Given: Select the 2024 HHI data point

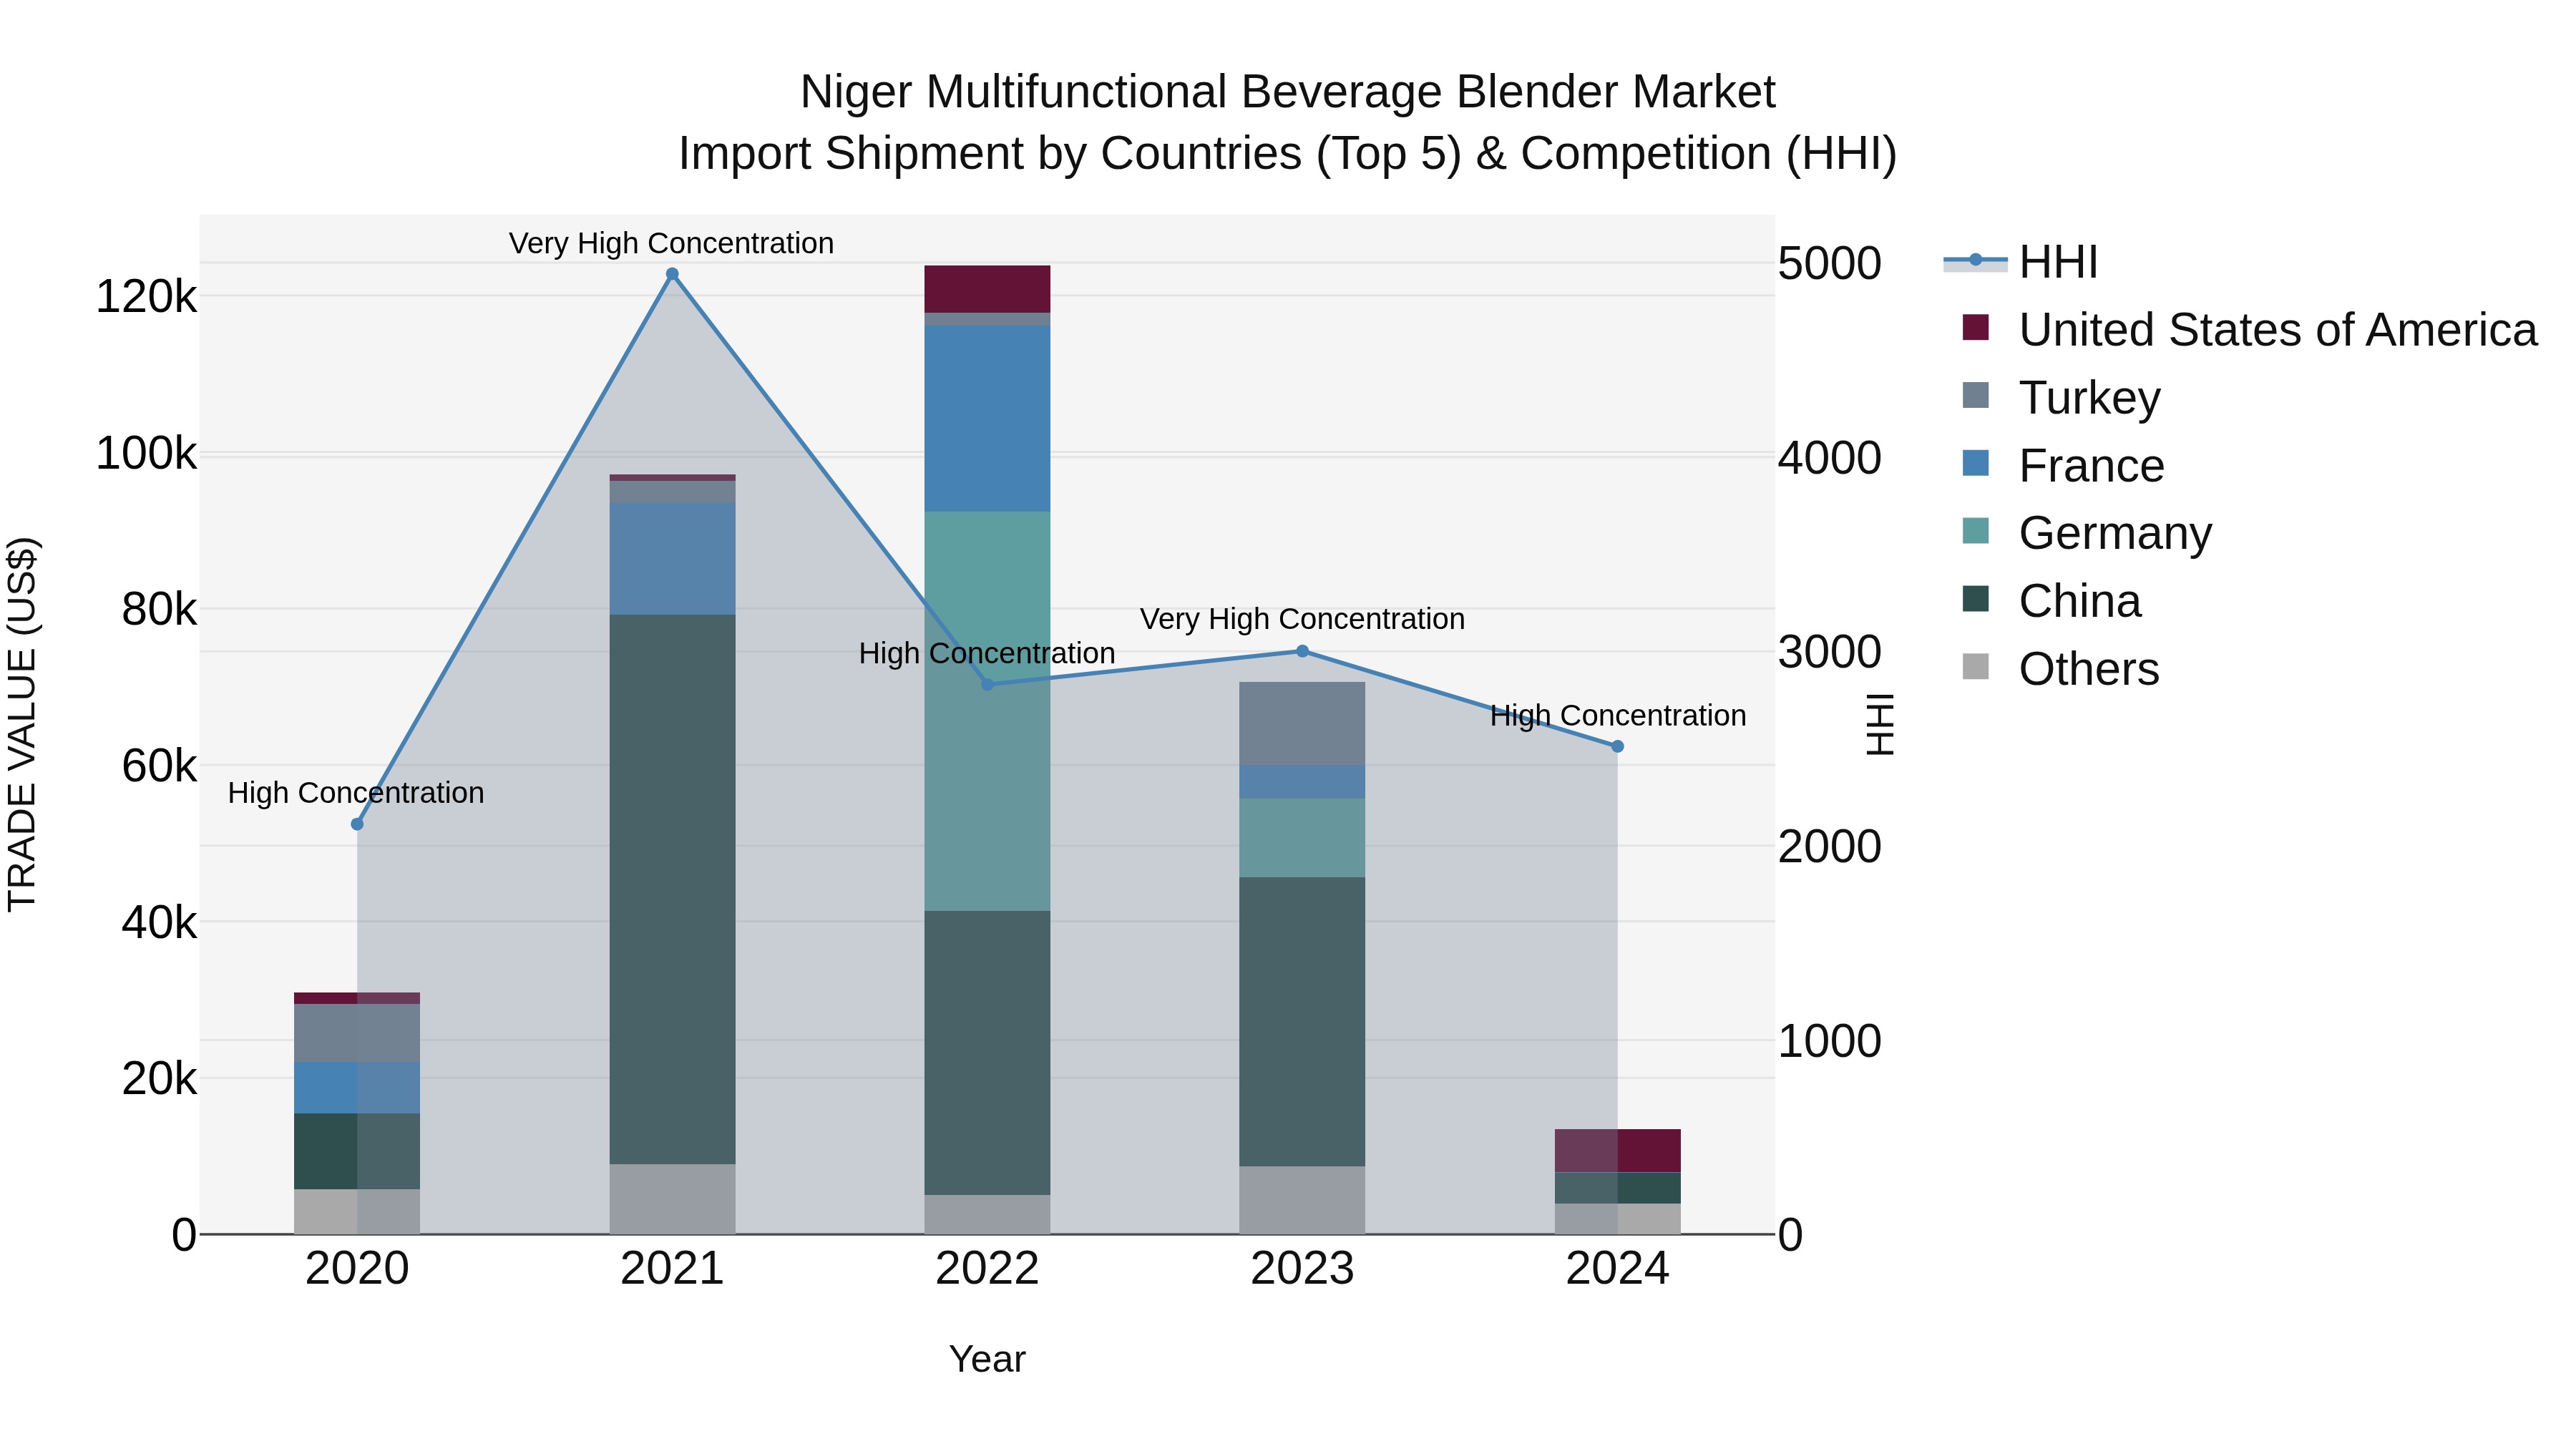Looking at the screenshot, I should [x=1617, y=746].
